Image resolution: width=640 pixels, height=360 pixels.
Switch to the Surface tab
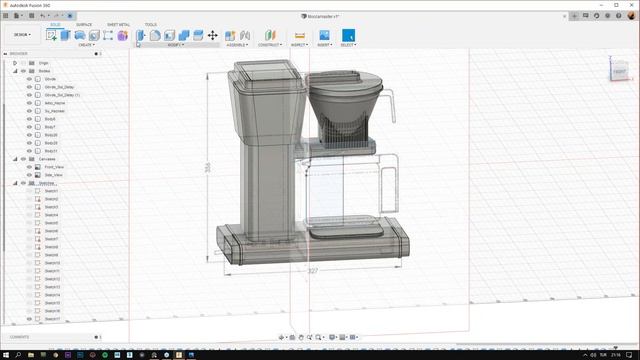[x=84, y=24]
